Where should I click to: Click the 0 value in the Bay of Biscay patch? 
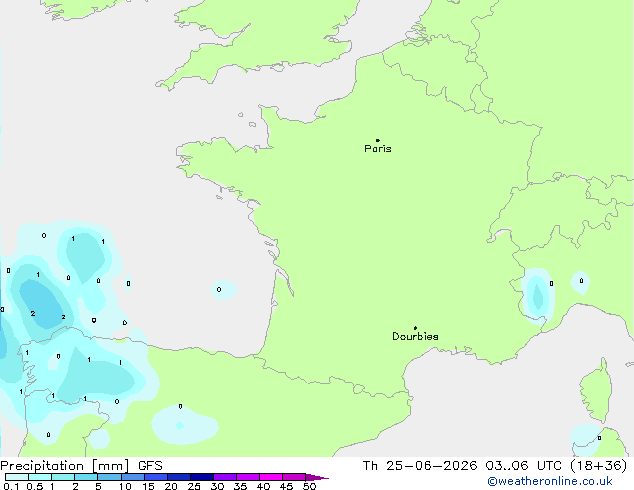219,289
